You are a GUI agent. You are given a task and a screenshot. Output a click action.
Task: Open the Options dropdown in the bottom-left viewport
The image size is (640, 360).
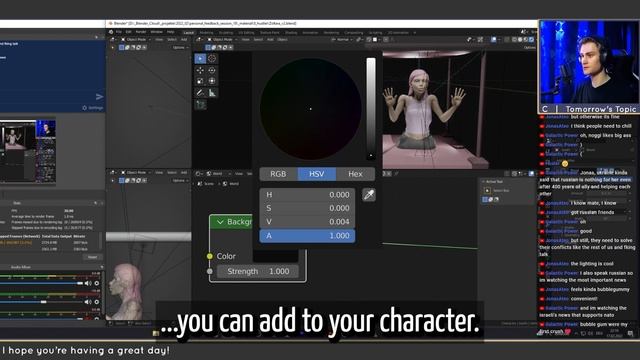coord(180,180)
